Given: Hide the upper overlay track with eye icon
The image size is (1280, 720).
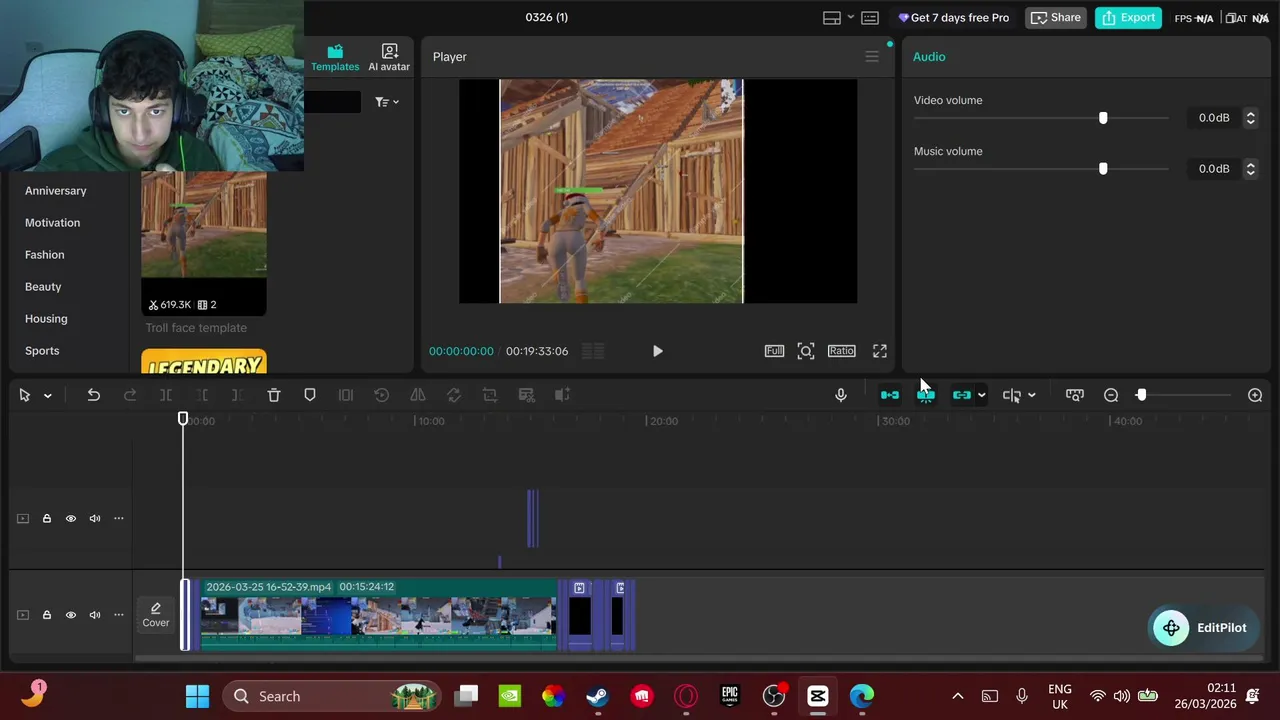Looking at the screenshot, I should click(70, 518).
